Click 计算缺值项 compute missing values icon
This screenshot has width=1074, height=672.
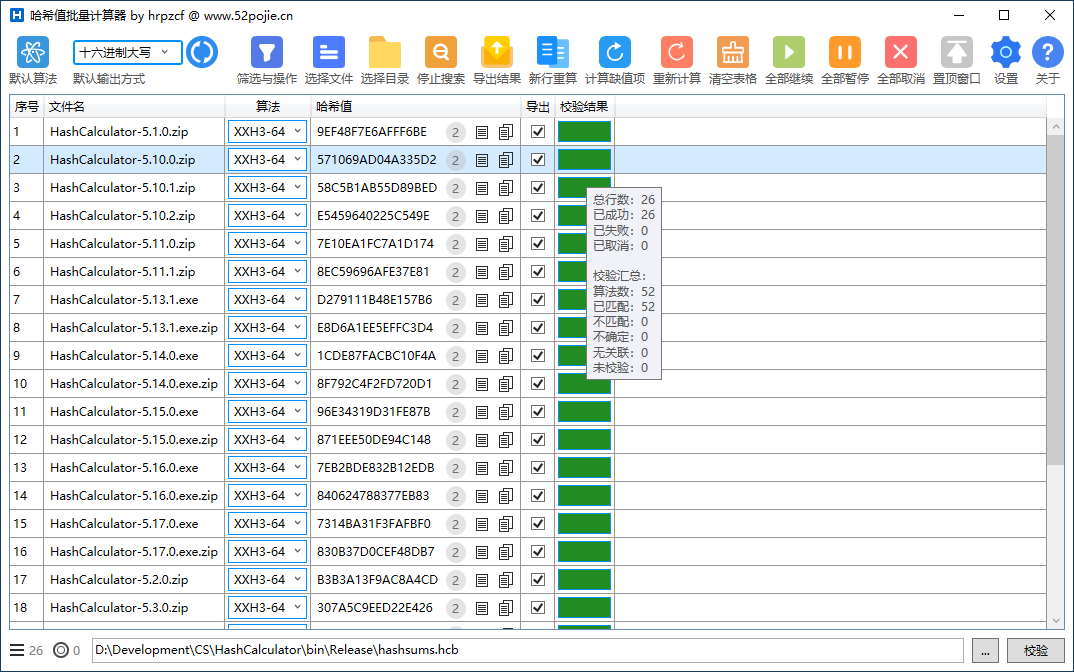coord(615,53)
